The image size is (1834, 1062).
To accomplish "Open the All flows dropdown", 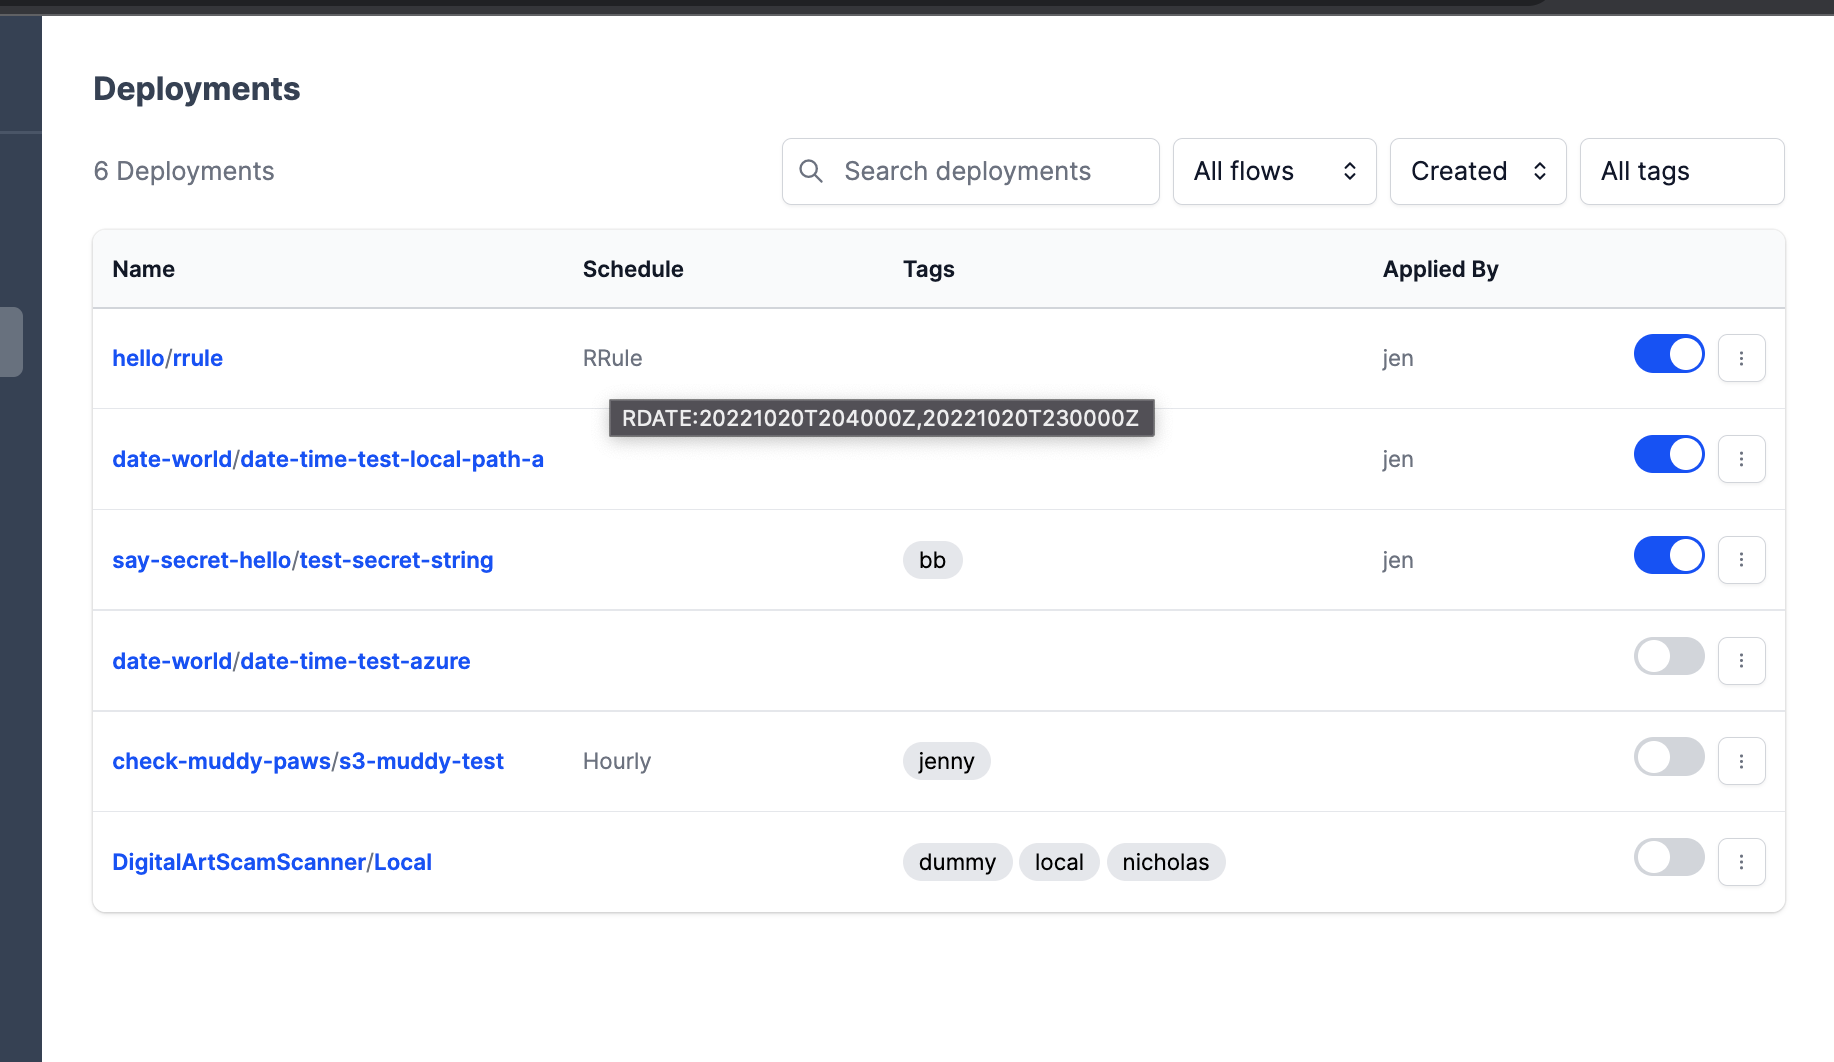I will pyautogui.click(x=1274, y=171).
